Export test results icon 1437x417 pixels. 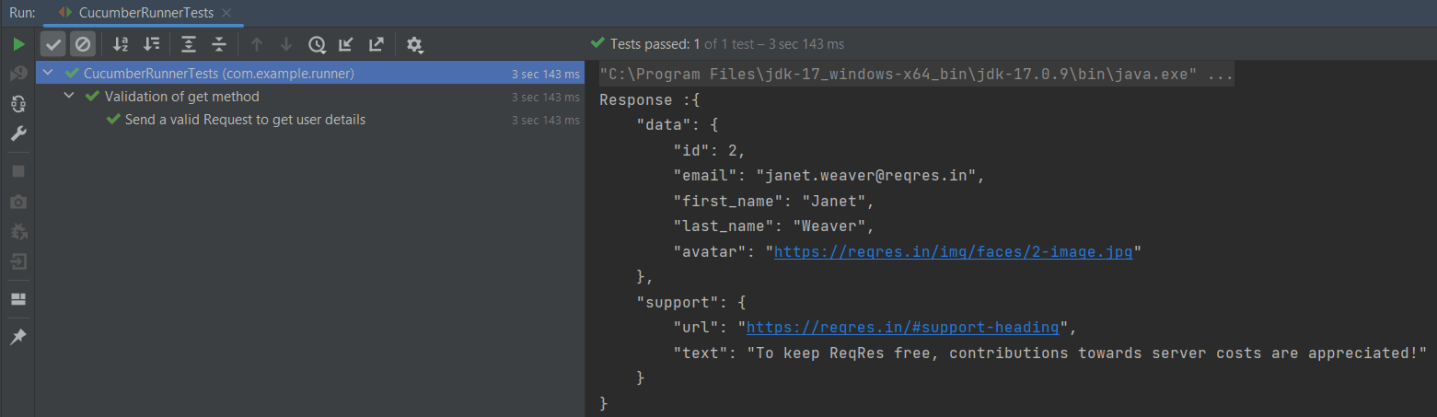coord(376,44)
